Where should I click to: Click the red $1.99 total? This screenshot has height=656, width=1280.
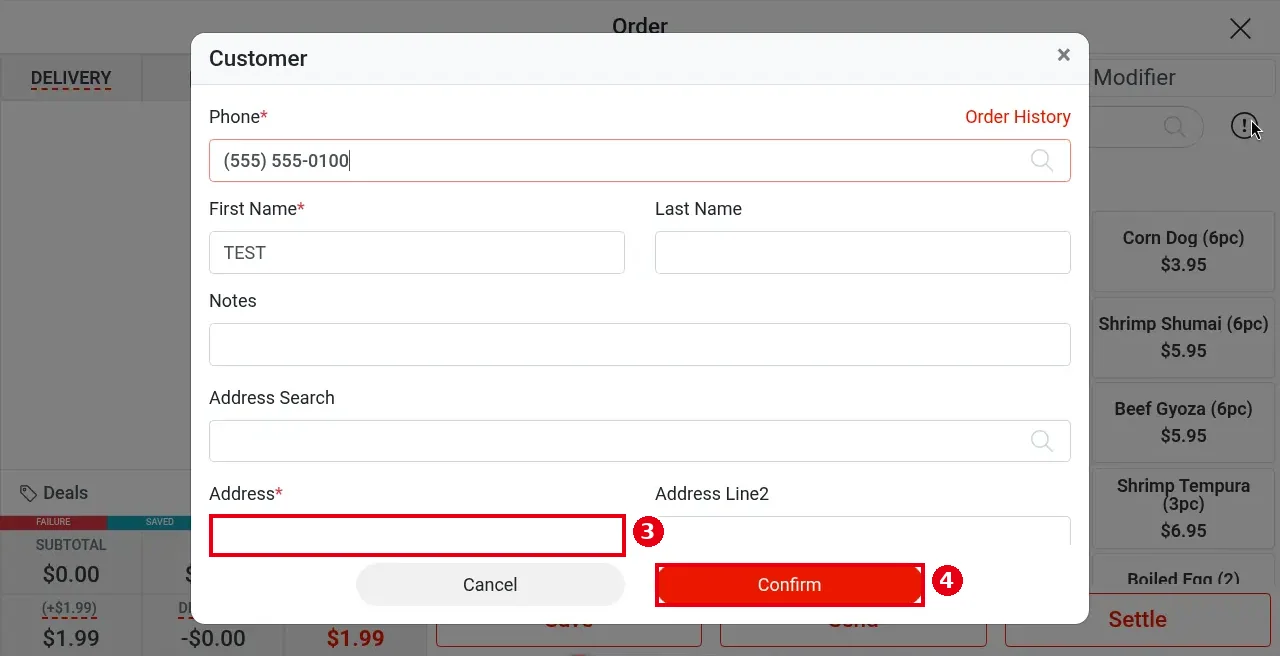[x=355, y=638]
